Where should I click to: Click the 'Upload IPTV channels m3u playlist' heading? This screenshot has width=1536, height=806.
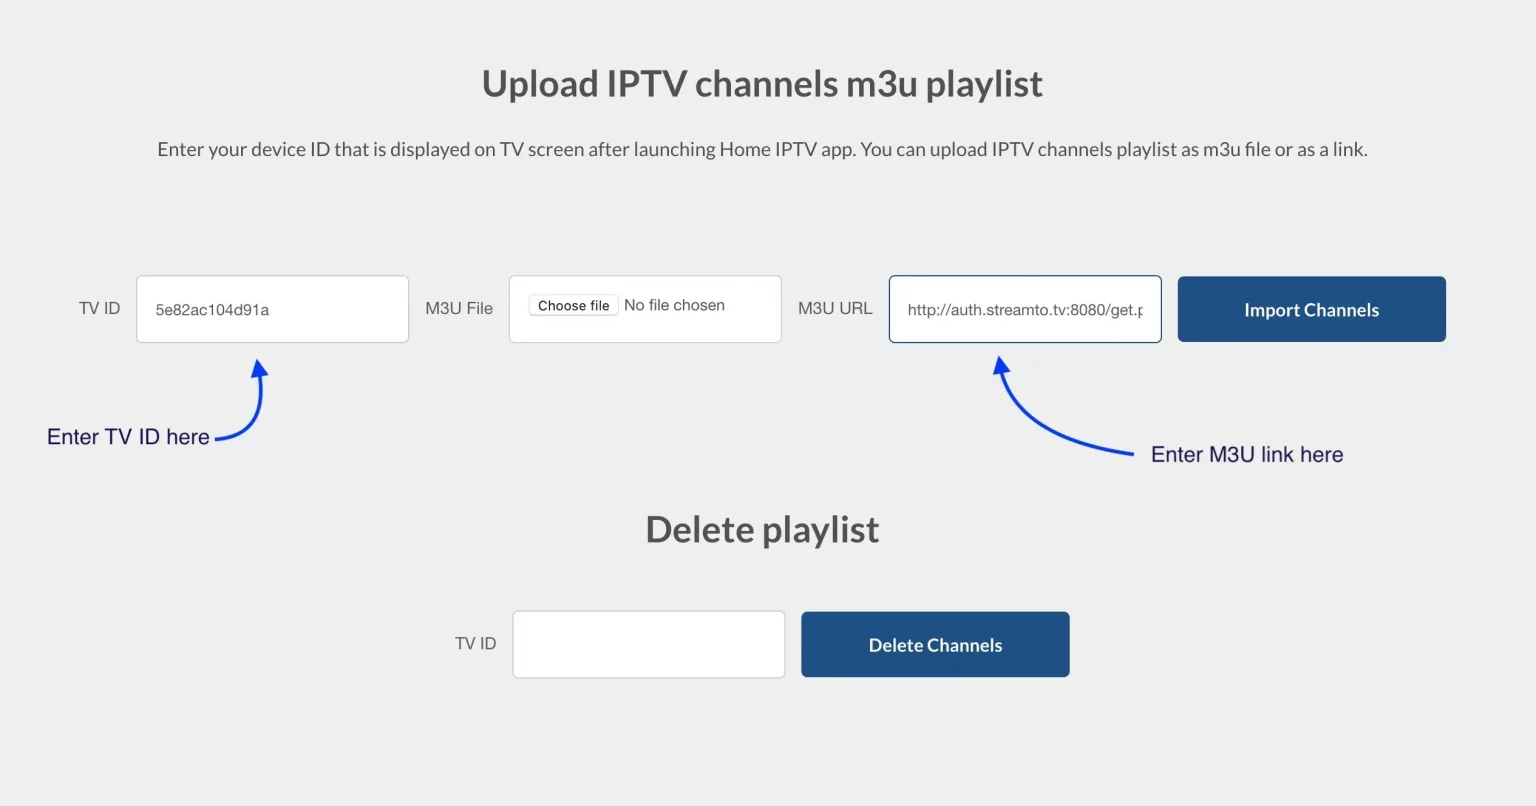(762, 84)
